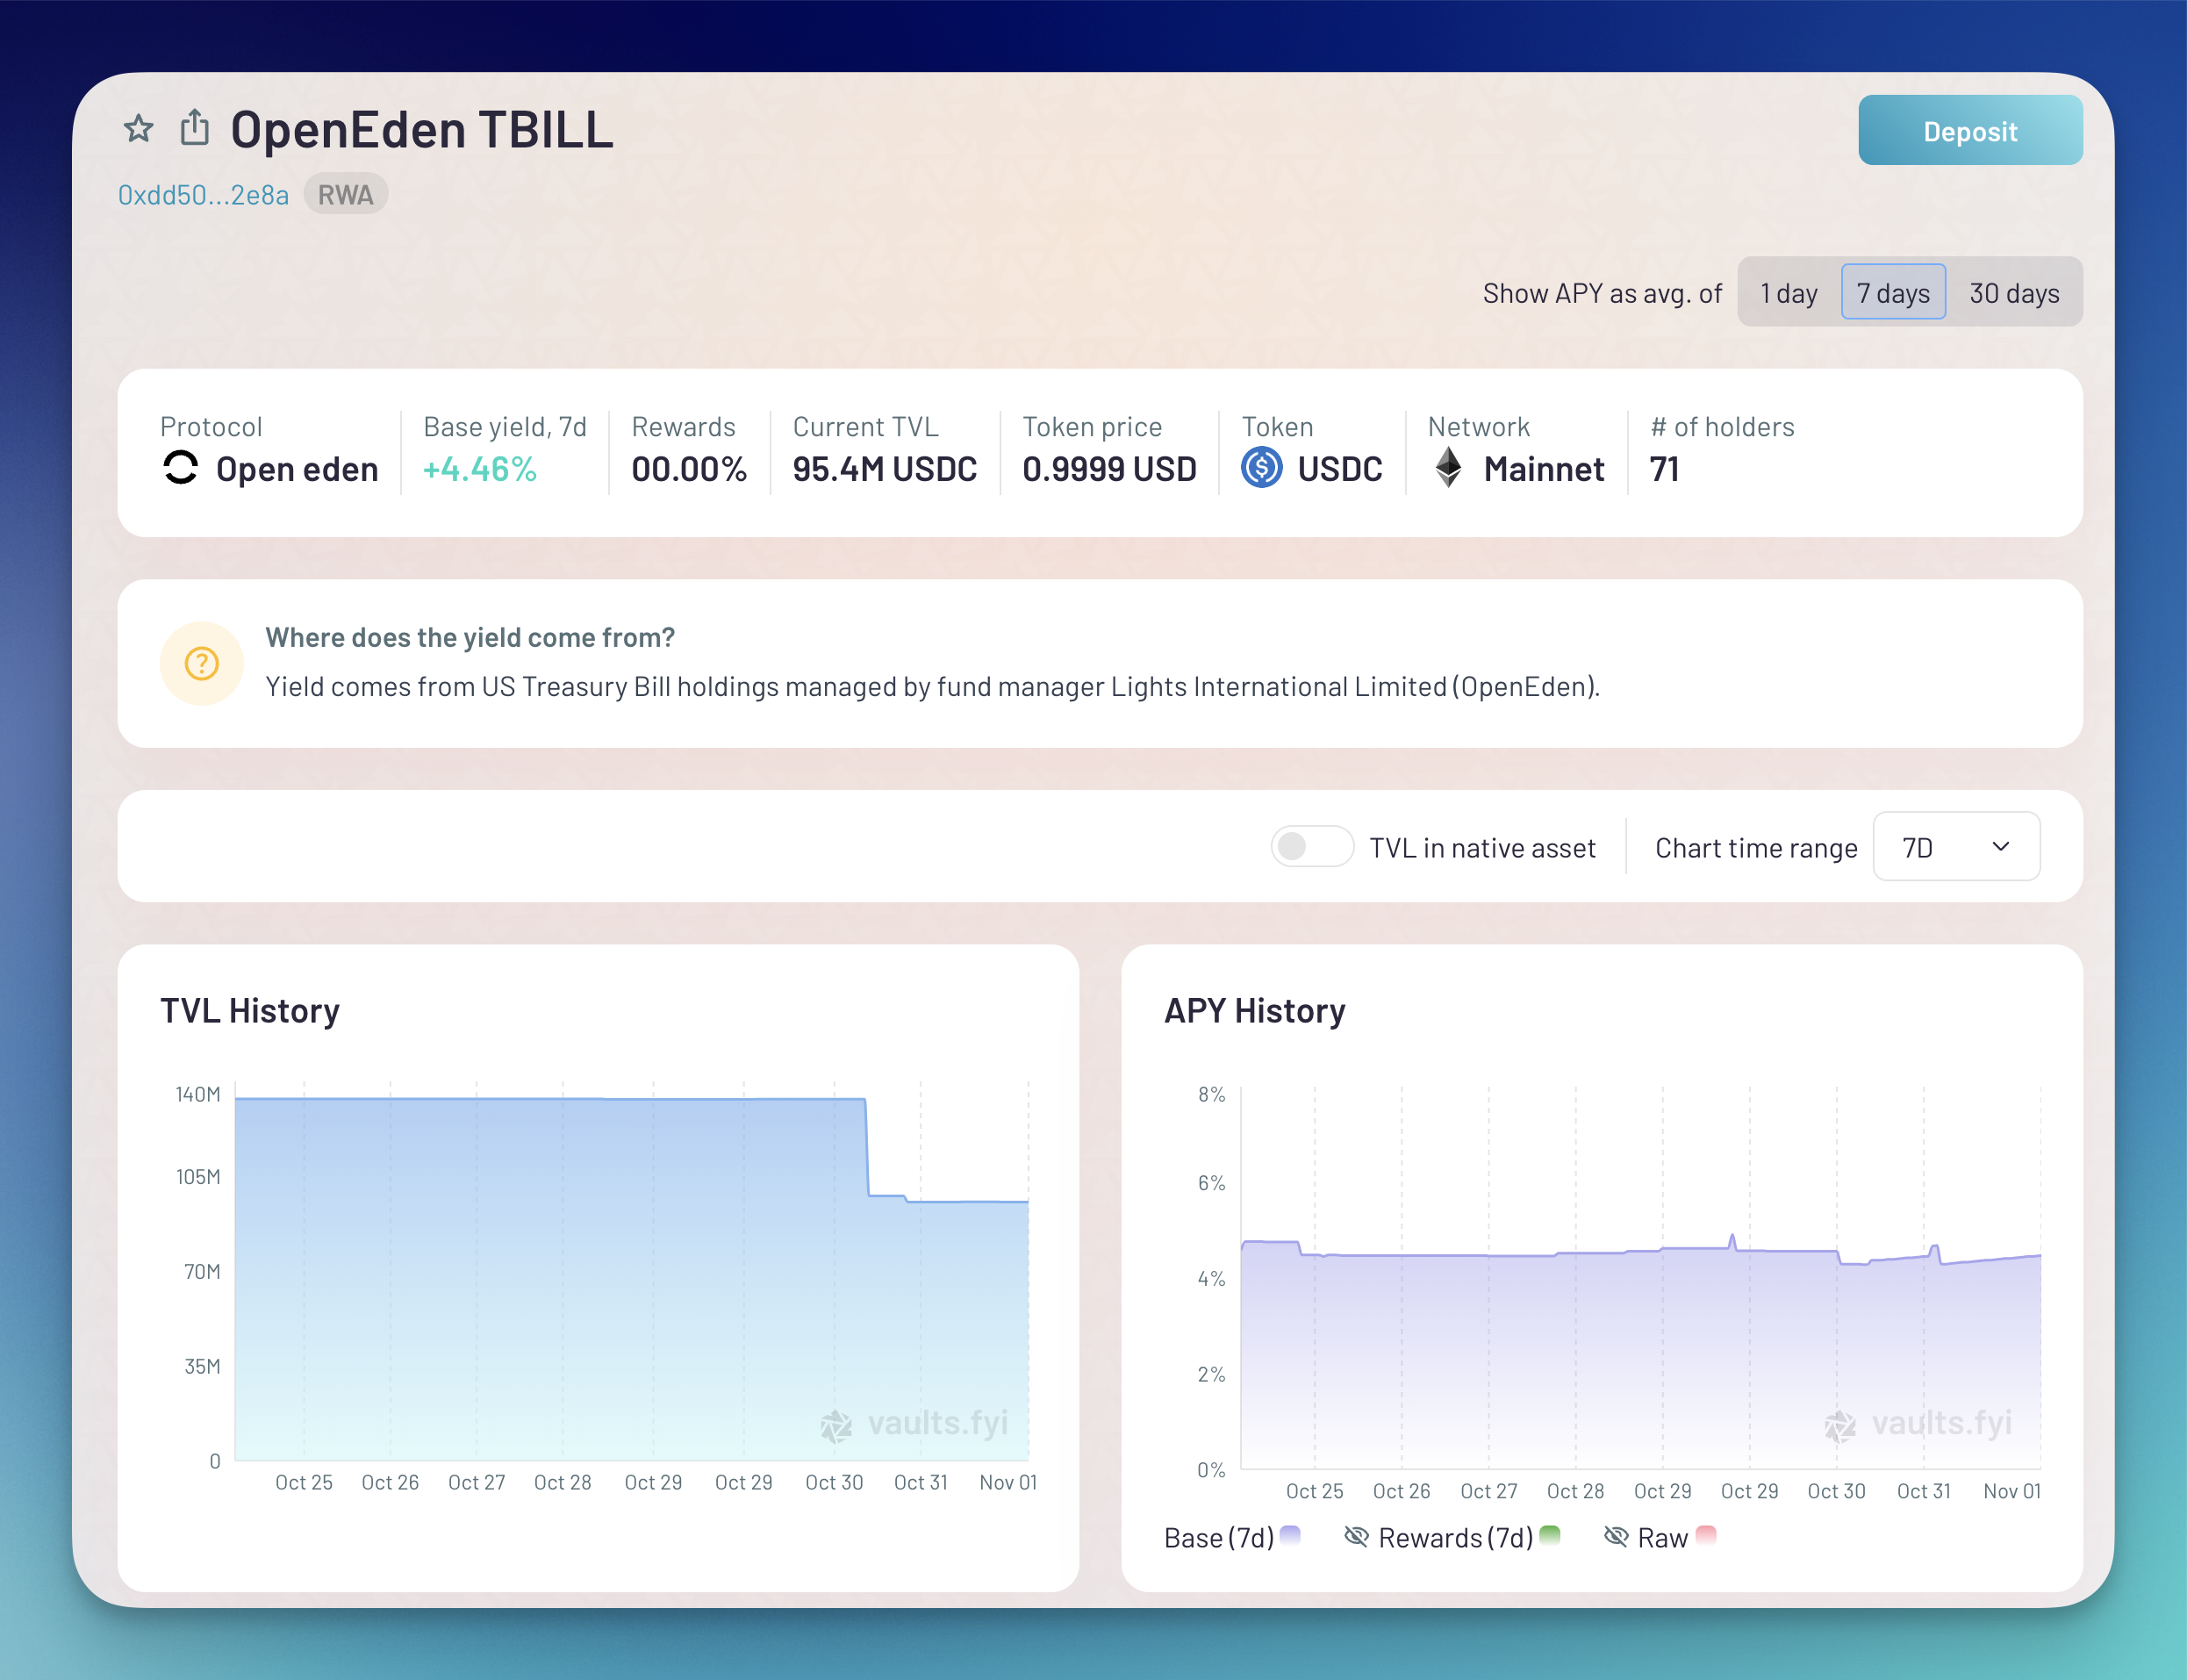Open the Chart time range 7D dropdown
This screenshot has width=2187, height=1680.
1956,847
